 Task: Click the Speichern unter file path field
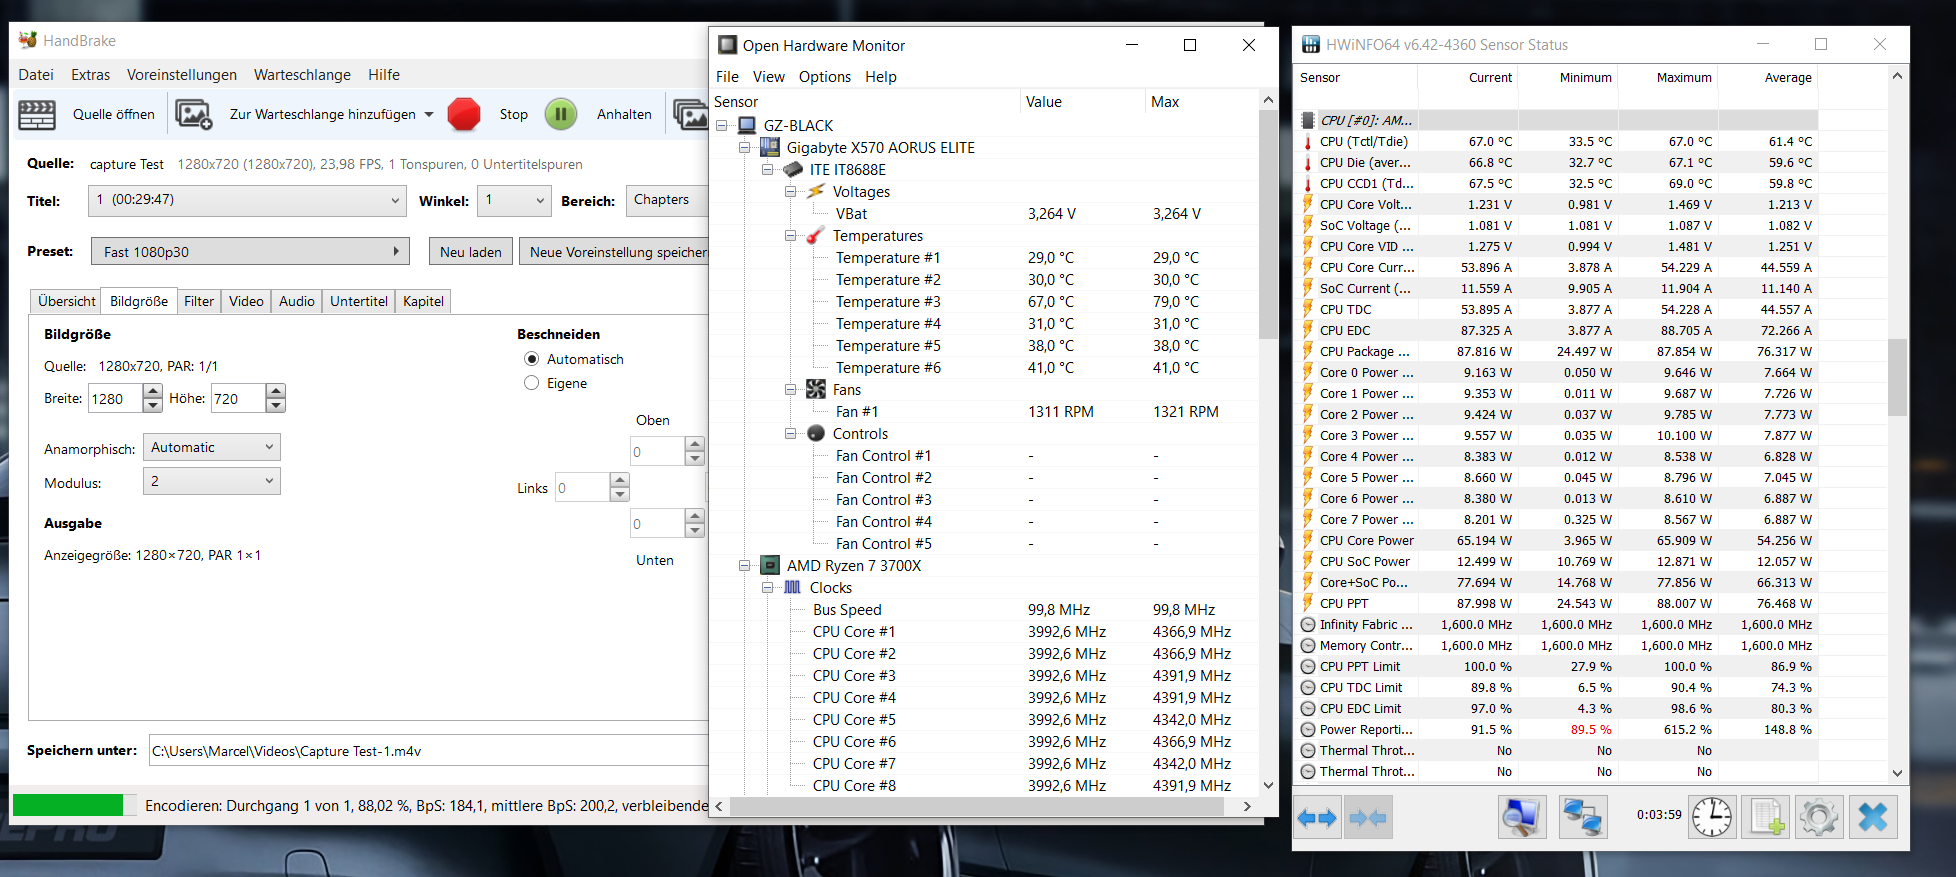click(x=428, y=751)
